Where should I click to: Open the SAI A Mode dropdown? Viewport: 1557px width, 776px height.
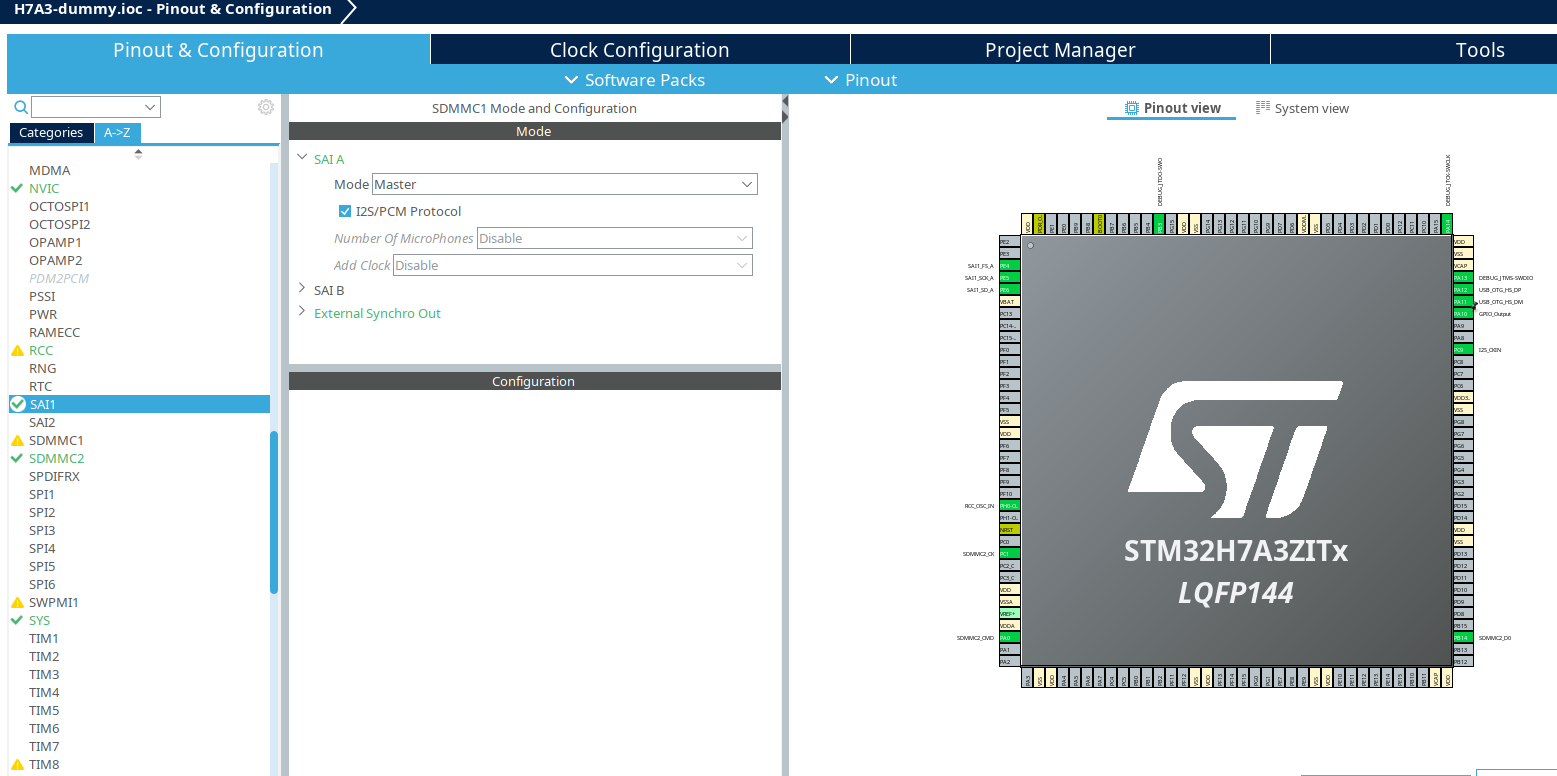coord(747,184)
